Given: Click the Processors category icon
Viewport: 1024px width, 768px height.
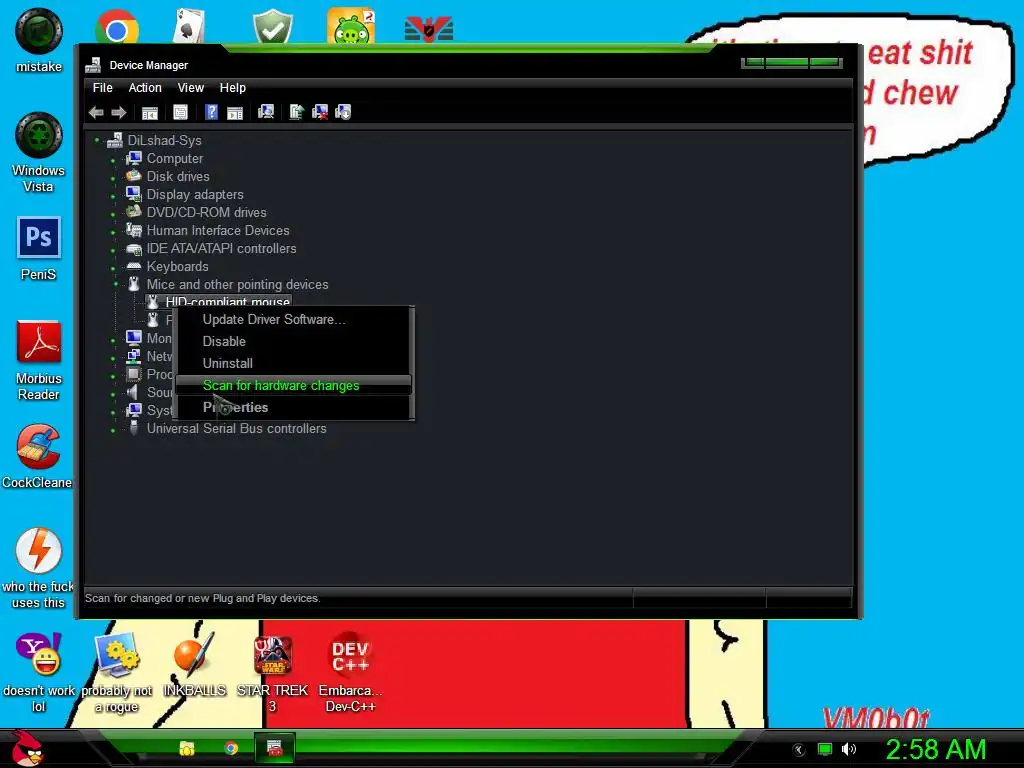Looking at the screenshot, I should point(134,374).
